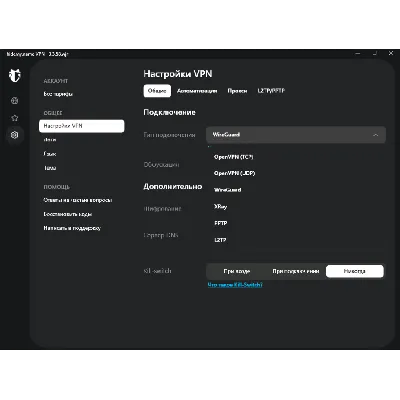Open the globe servers icon in the sidebar
The height and width of the screenshot is (400, 400).
click(x=14, y=100)
